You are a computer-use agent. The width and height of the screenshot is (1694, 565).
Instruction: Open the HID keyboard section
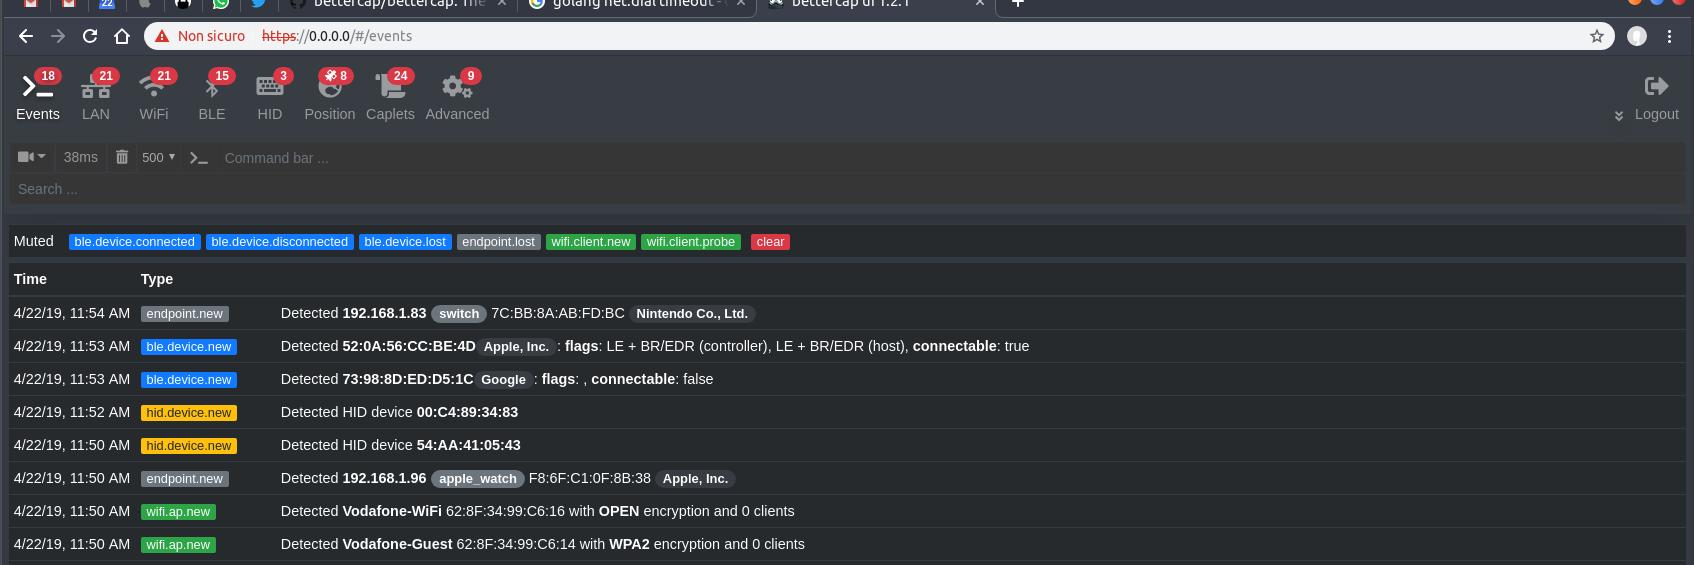point(270,97)
